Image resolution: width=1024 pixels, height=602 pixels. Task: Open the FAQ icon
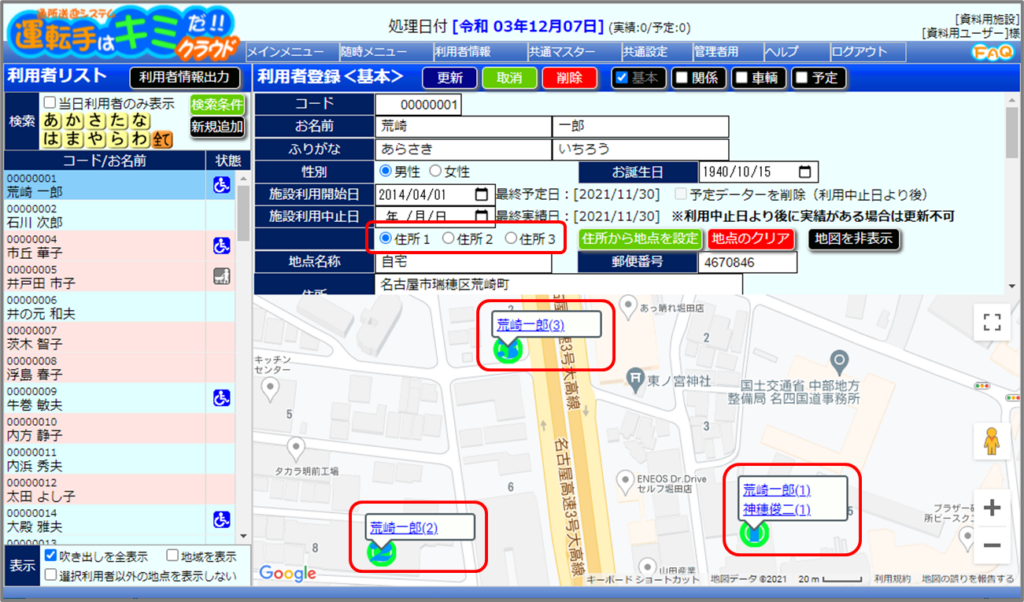(x=992, y=52)
